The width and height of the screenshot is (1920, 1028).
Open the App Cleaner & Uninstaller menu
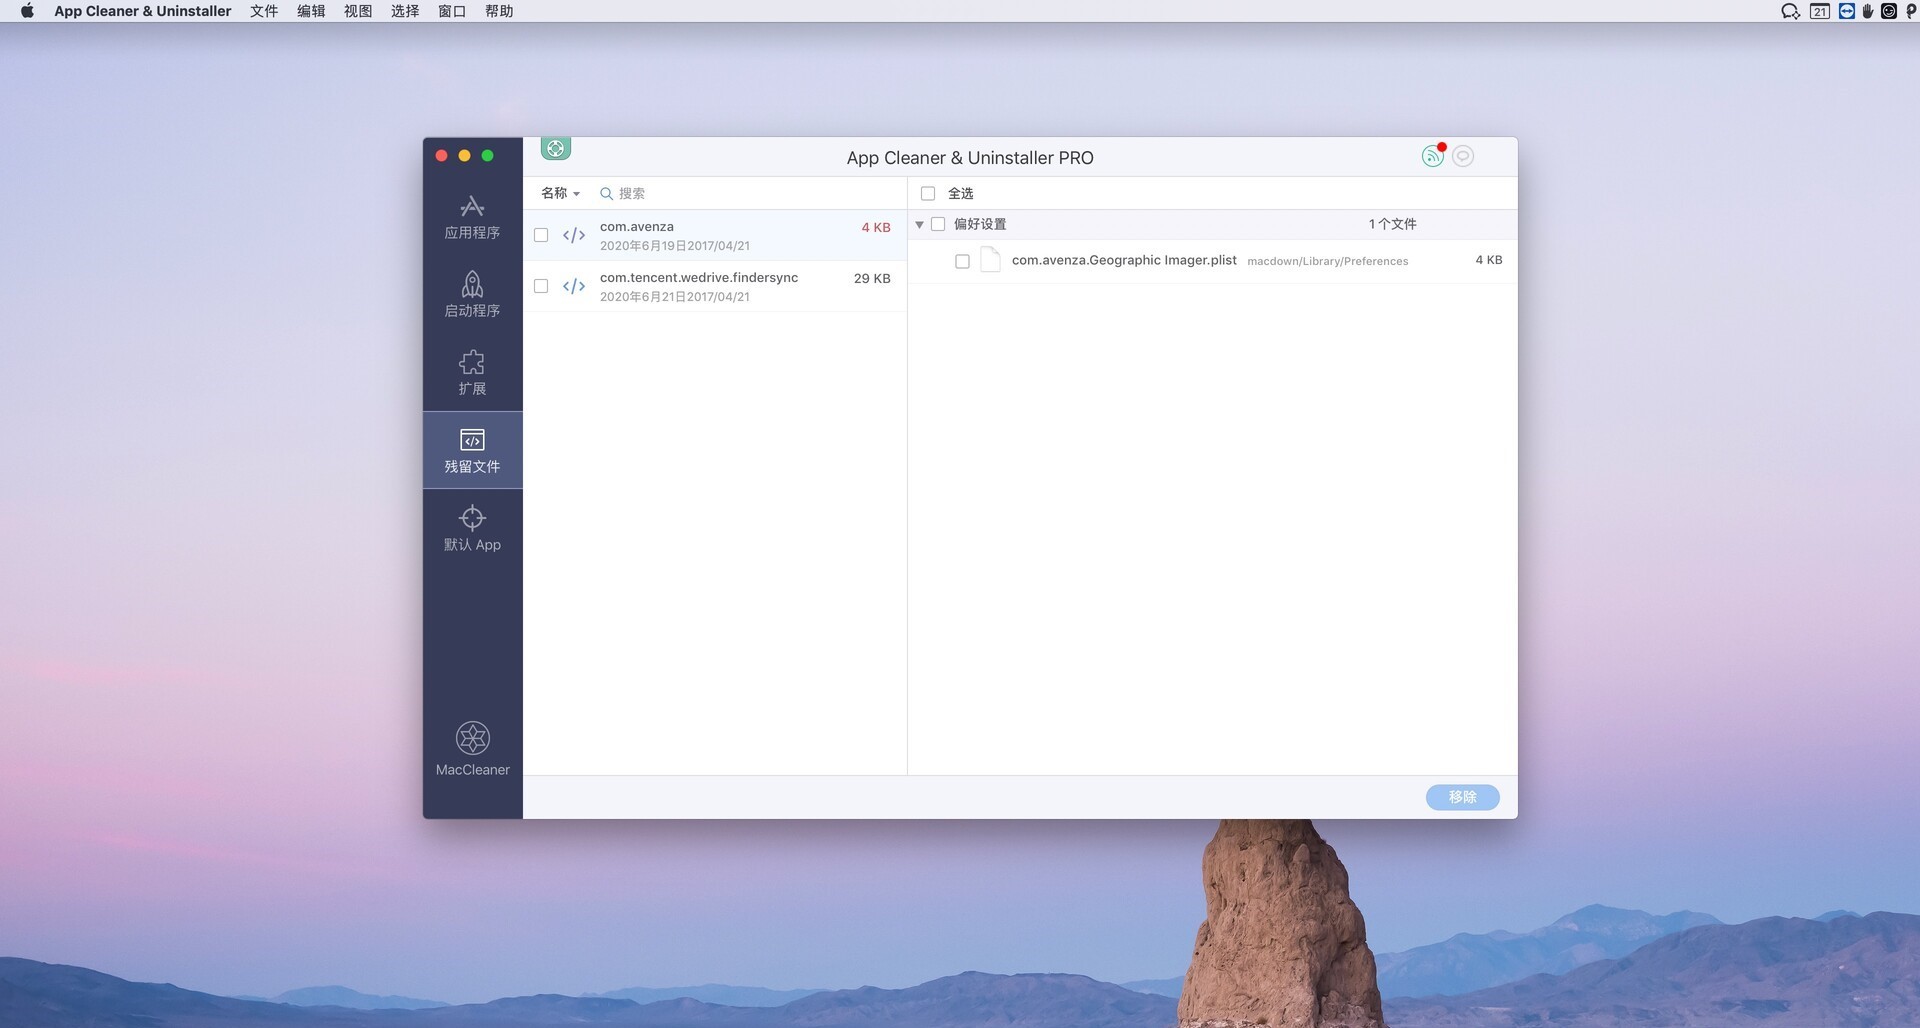[142, 11]
